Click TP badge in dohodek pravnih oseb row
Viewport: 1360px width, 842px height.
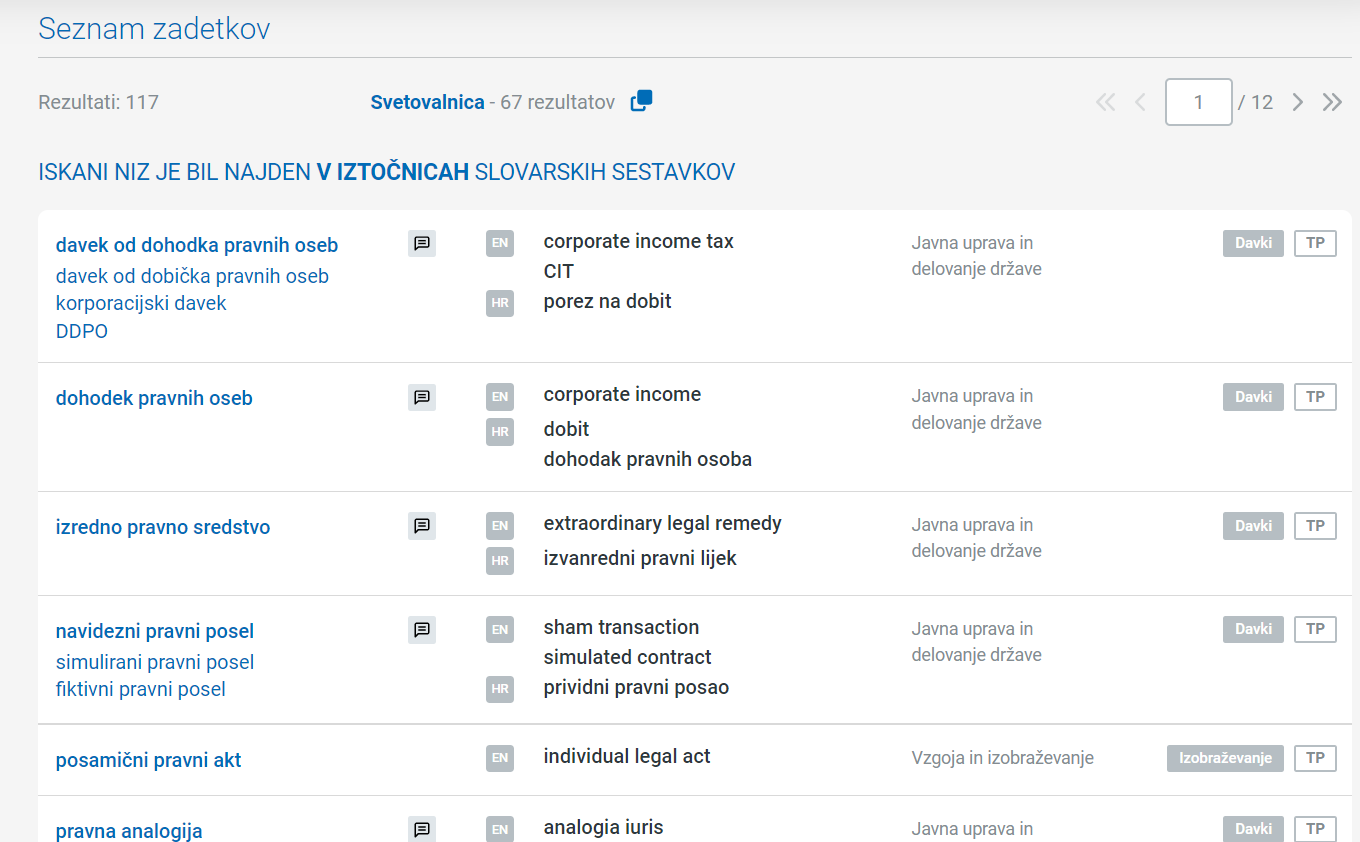click(x=1315, y=397)
